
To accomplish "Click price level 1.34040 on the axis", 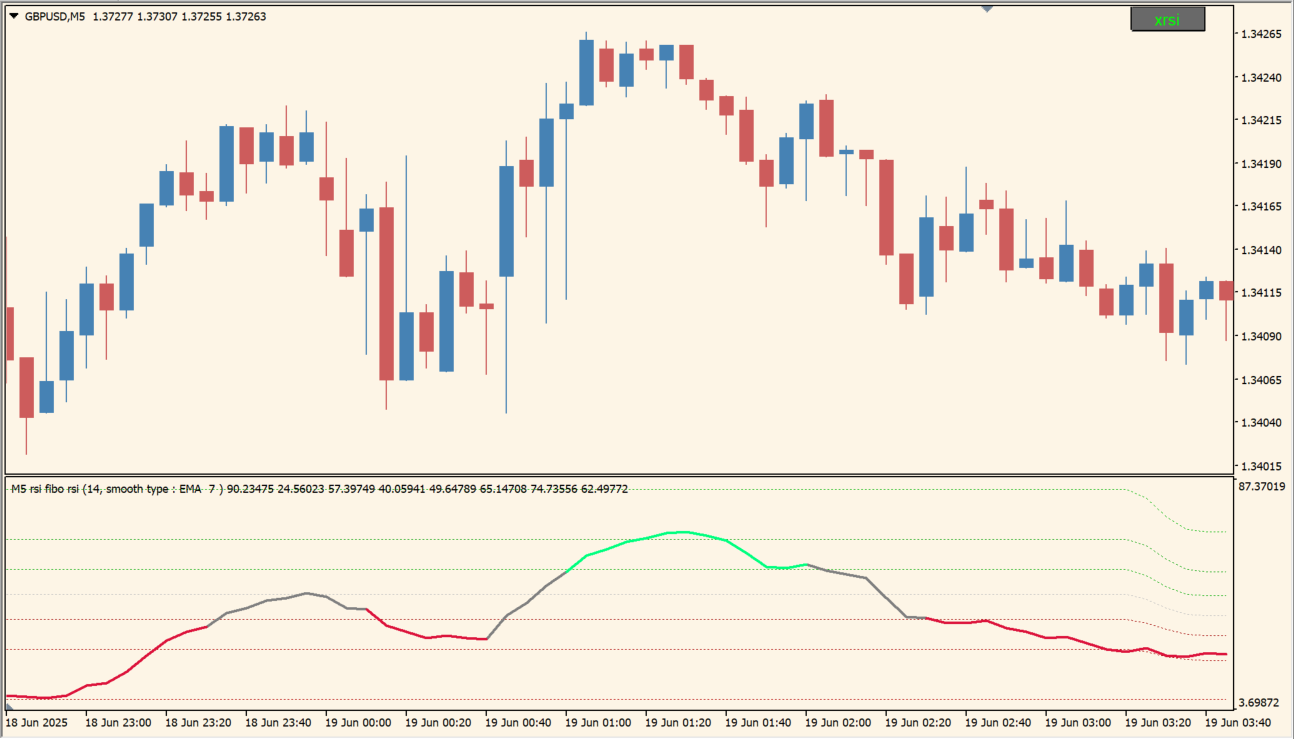I will 1260,422.
